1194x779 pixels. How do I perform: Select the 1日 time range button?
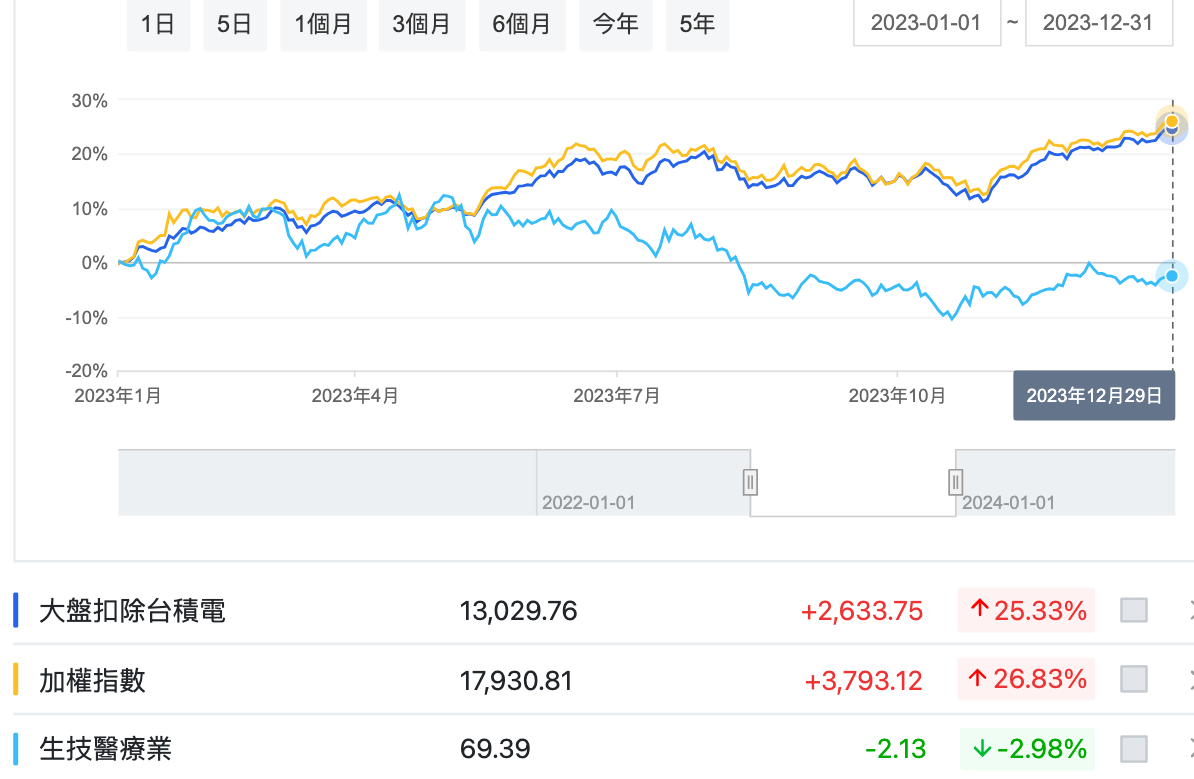point(158,24)
